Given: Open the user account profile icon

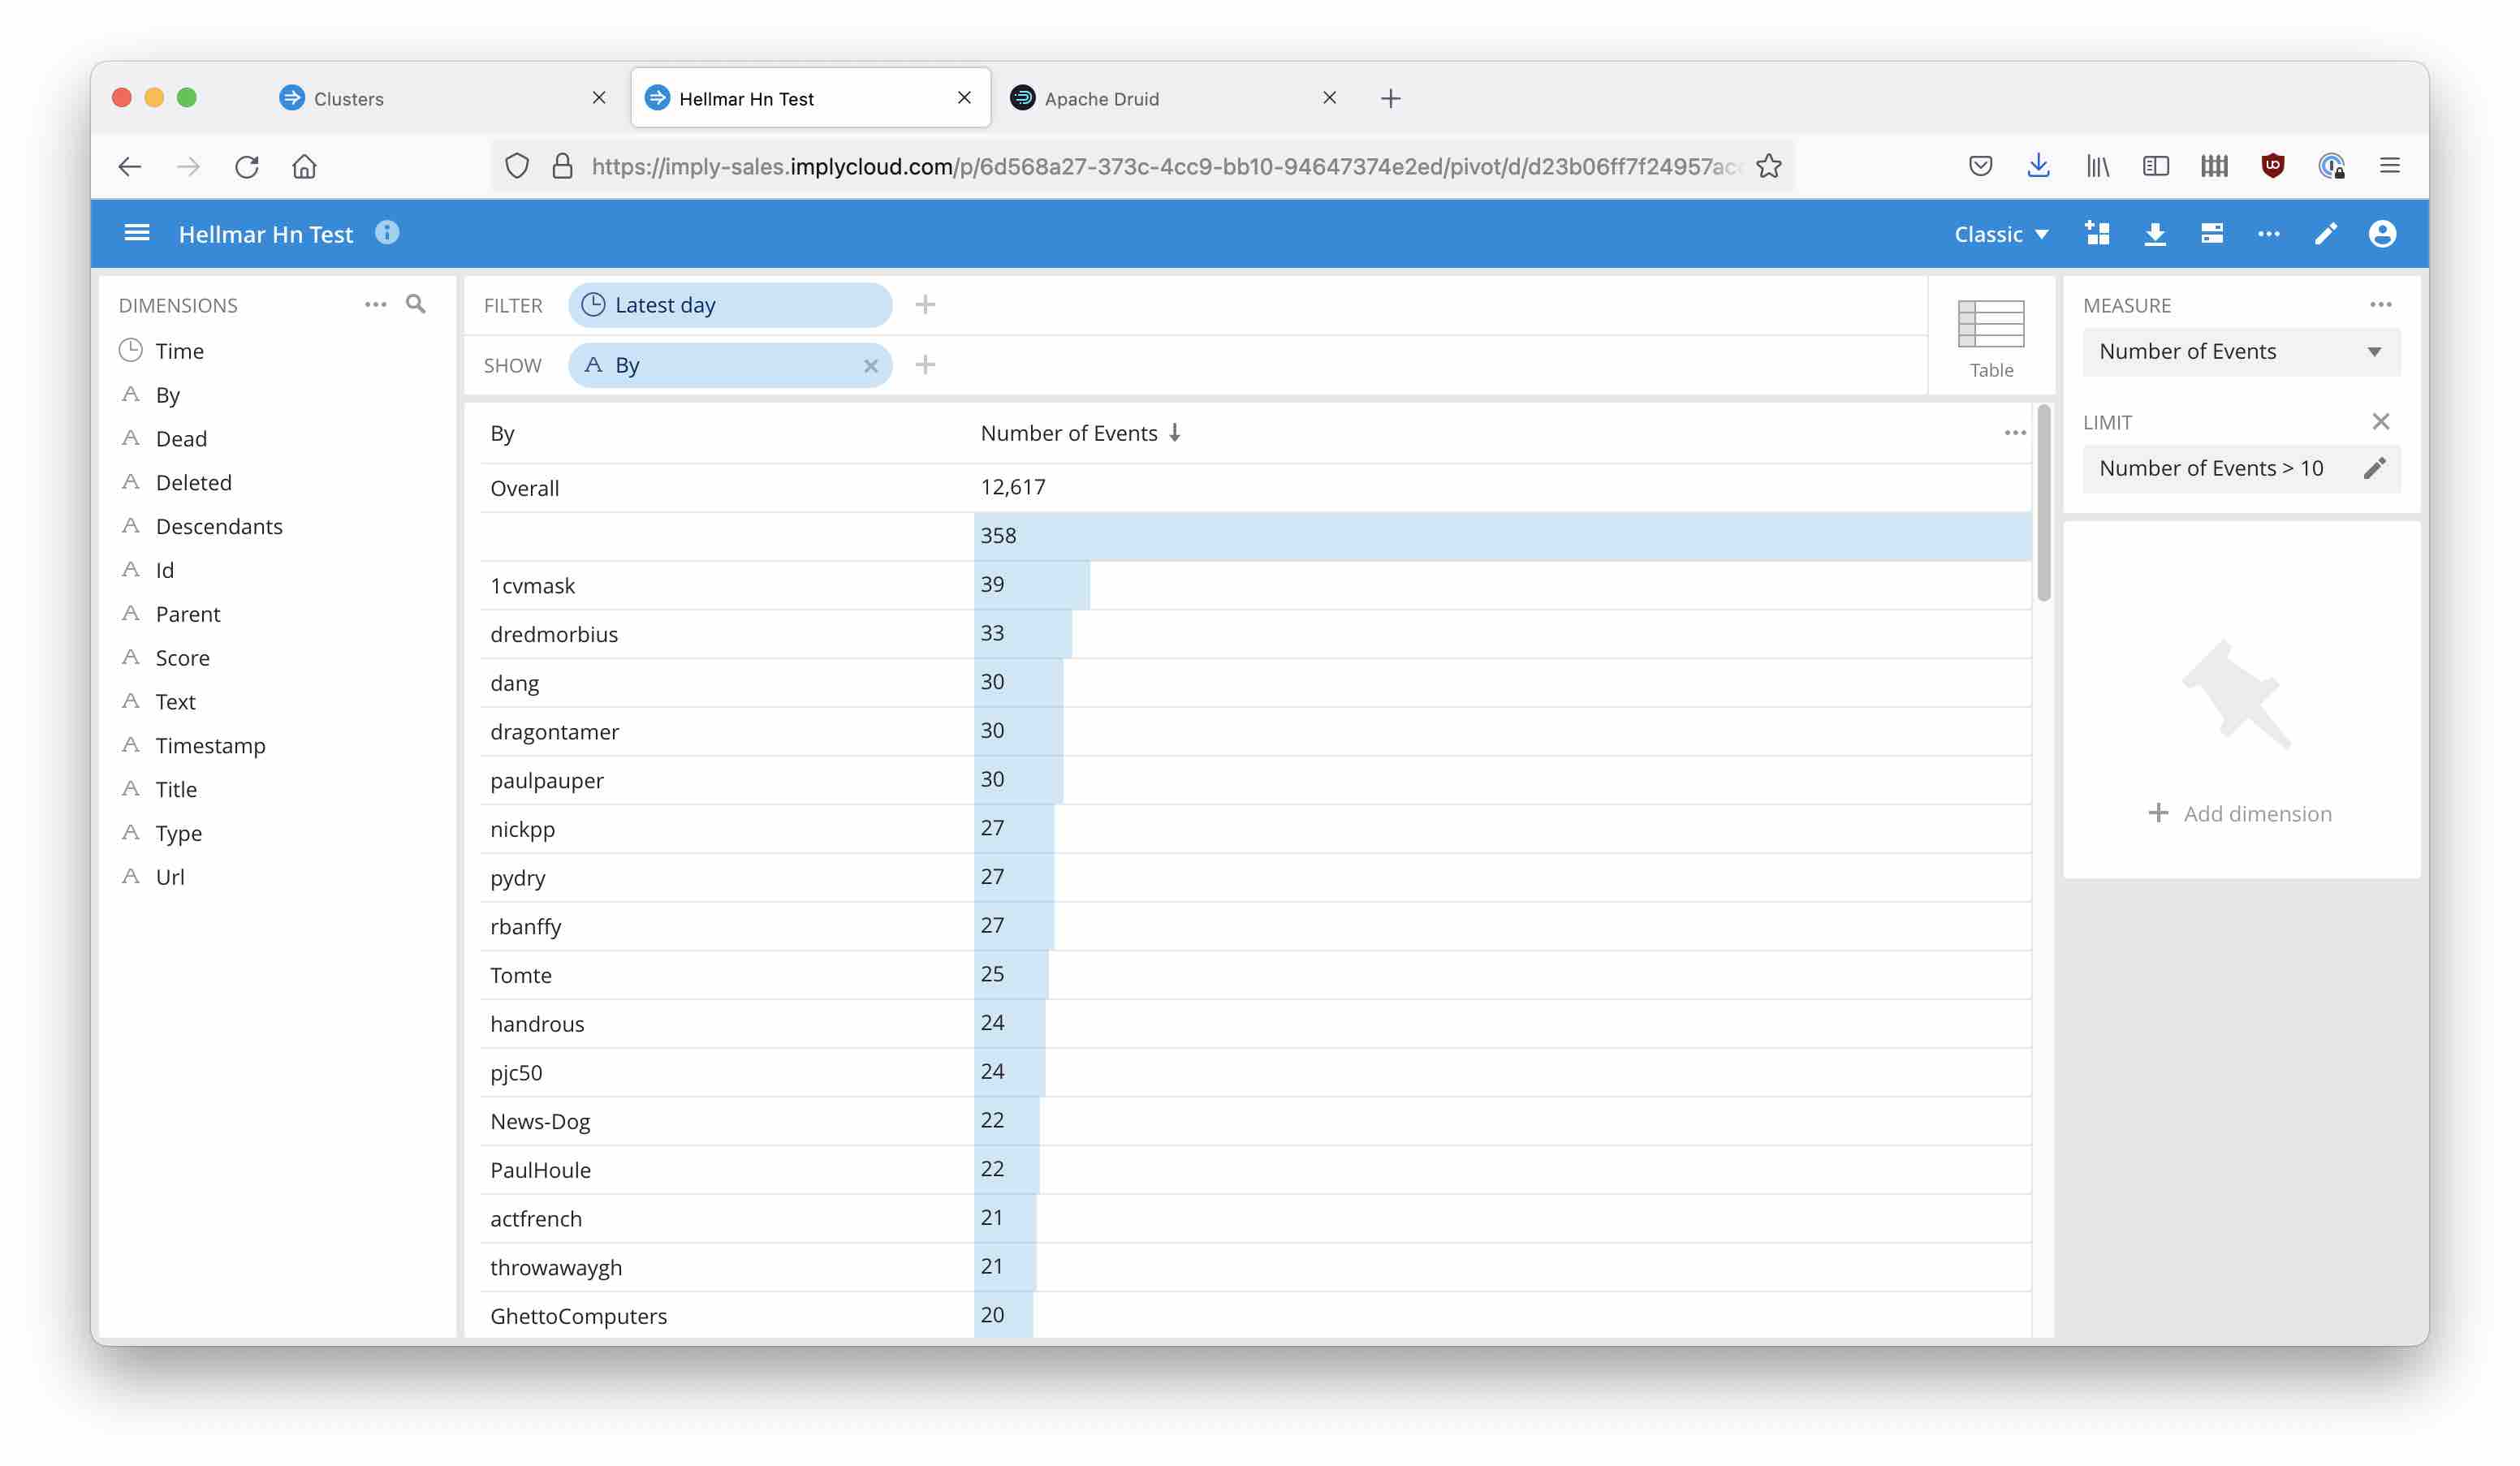Looking at the screenshot, I should click(x=2382, y=233).
